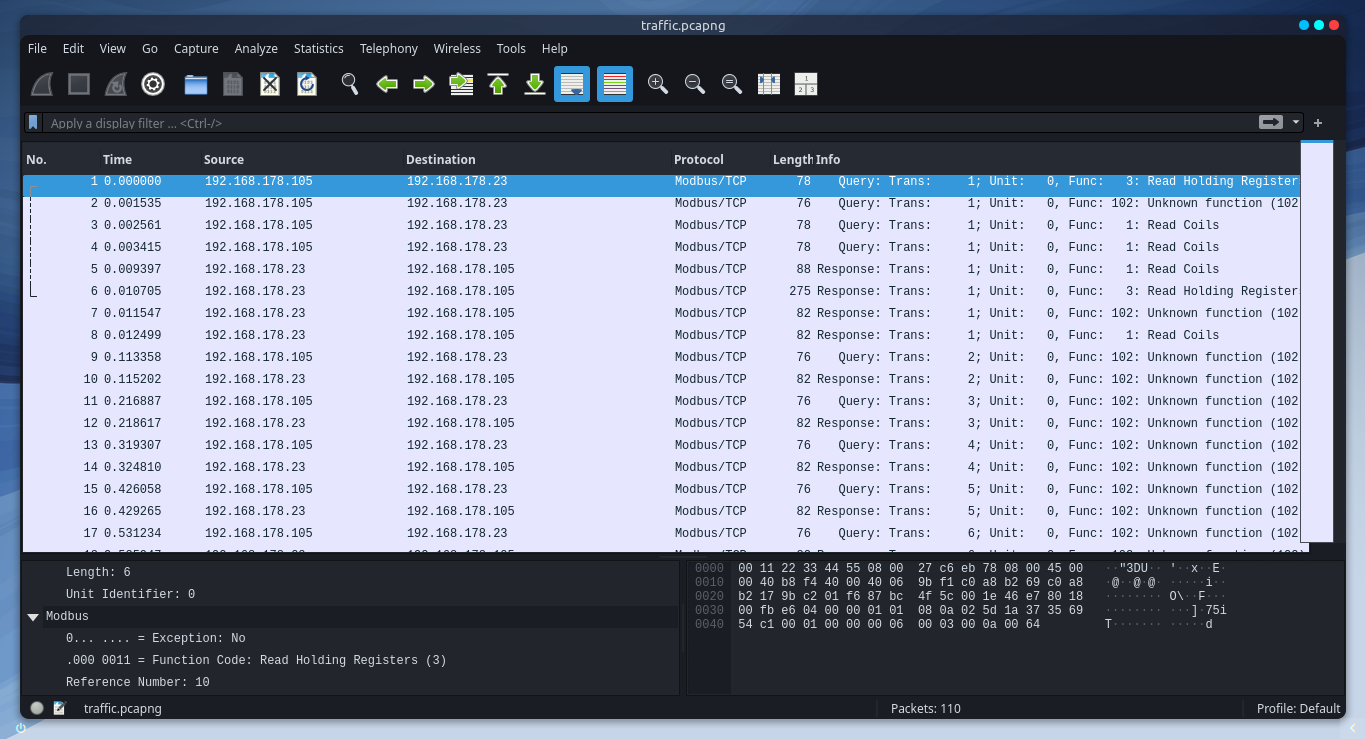Add a filter button with plus sign
The image size is (1365, 739).
(x=1318, y=122)
